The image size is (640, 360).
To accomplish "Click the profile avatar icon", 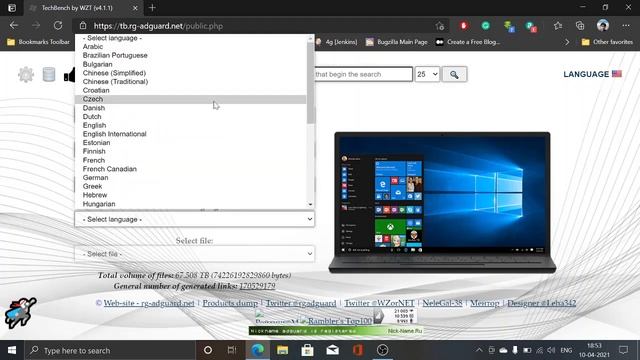I will tap(602, 25).
